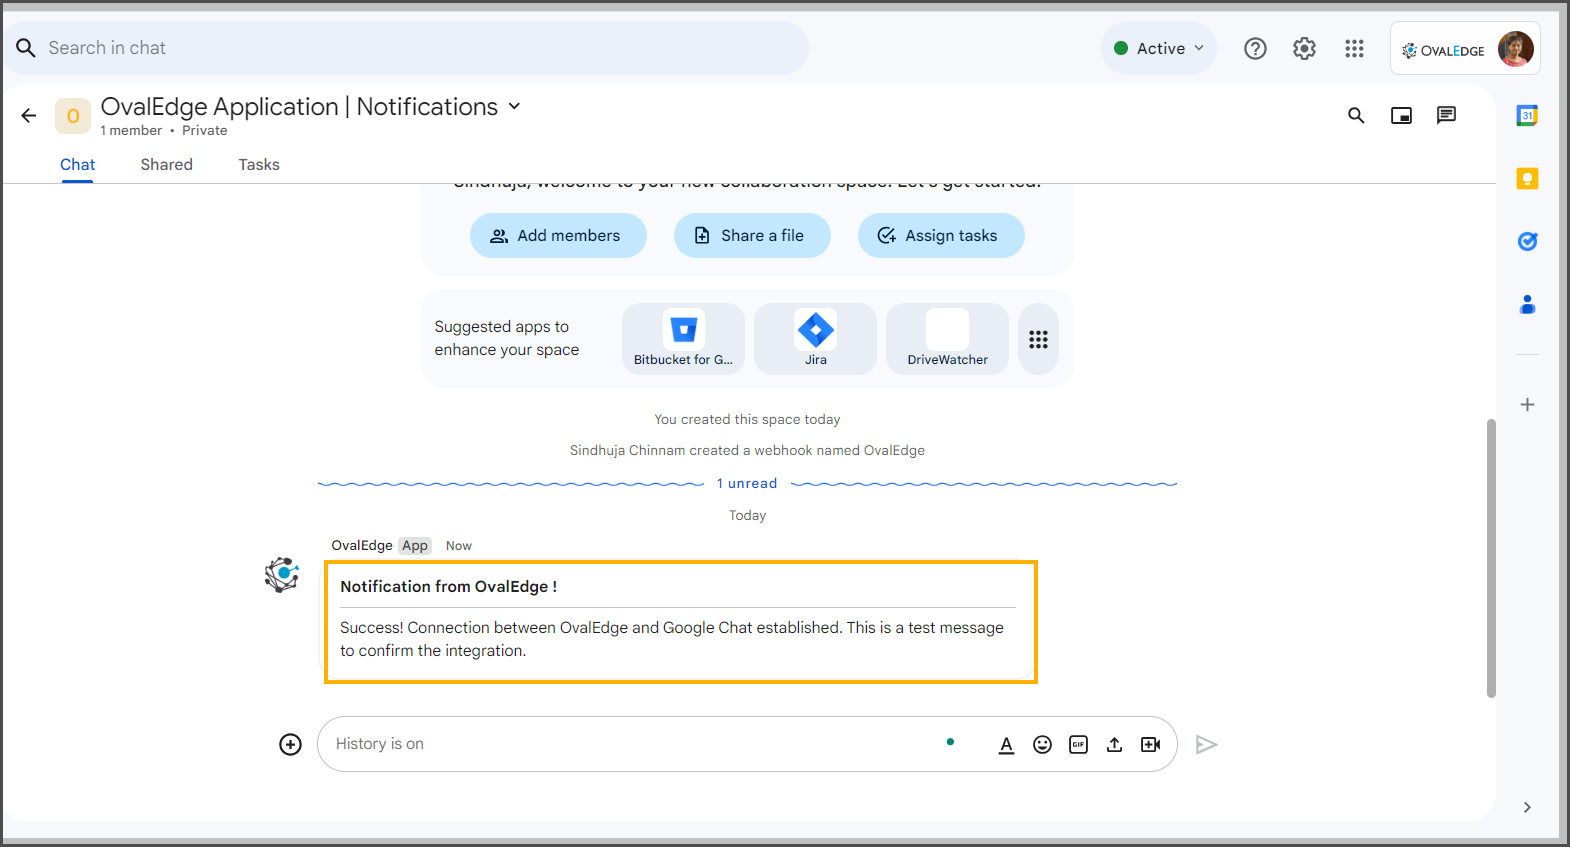The height and width of the screenshot is (847, 1570).
Task: Click 'Notification from OvalEdge !' heading
Action: (448, 587)
